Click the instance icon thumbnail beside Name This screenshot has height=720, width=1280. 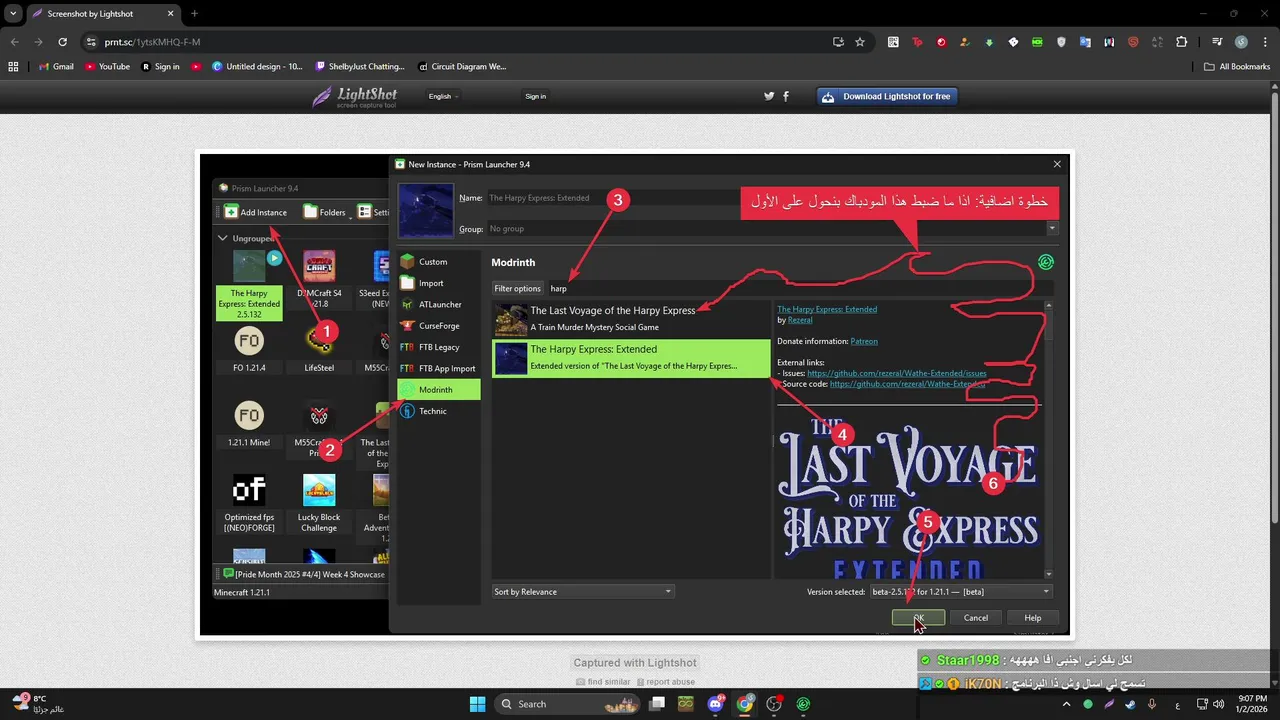click(x=425, y=210)
